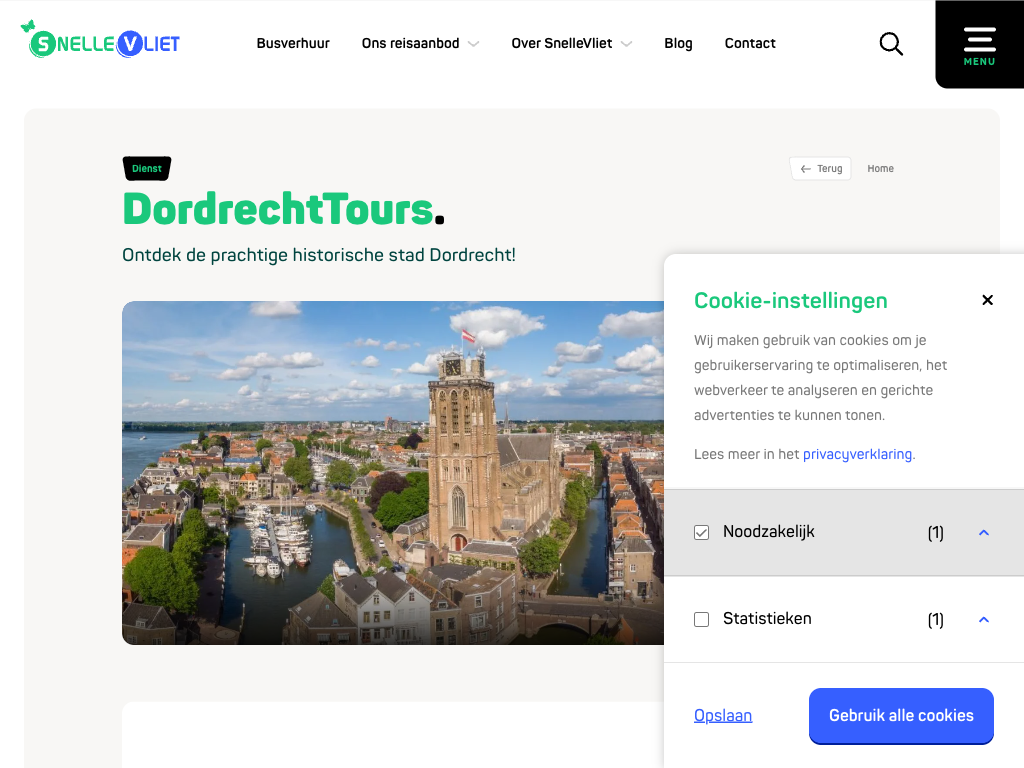
Task: Collapse the Noodzakelijk section chevron
Action: pyautogui.click(x=984, y=533)
